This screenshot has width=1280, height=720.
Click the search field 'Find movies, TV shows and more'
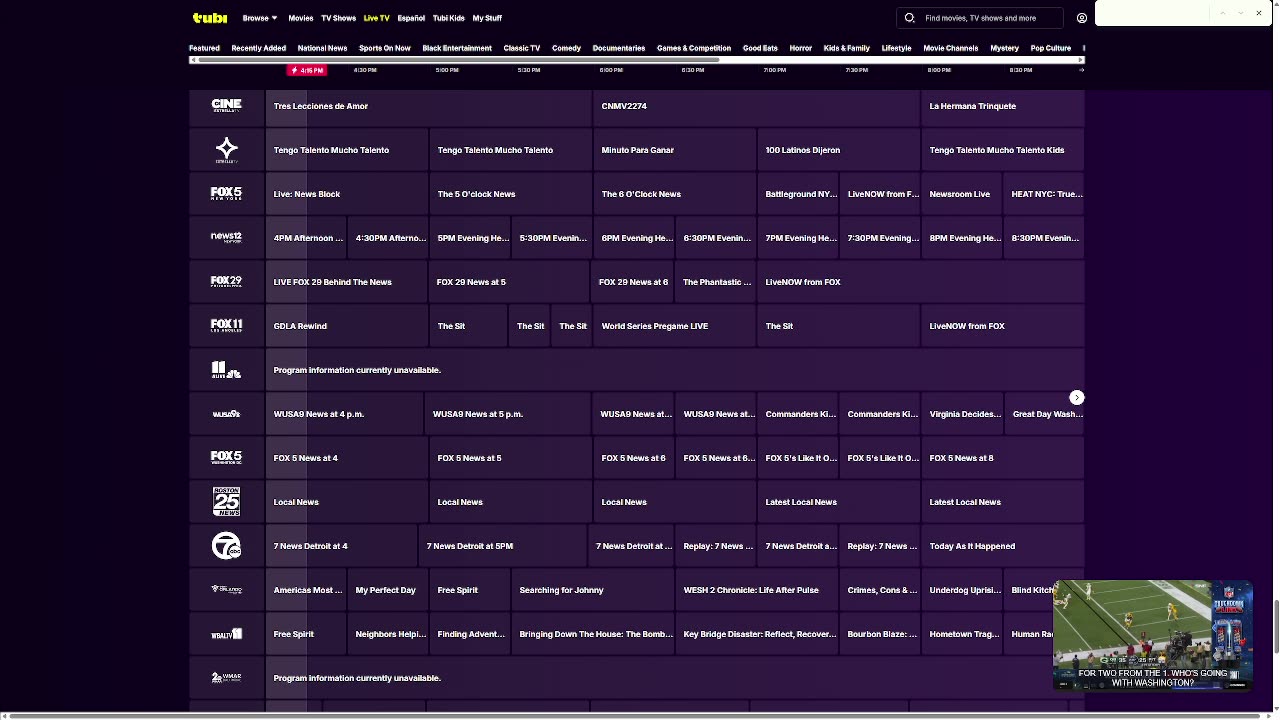[980, 18]
